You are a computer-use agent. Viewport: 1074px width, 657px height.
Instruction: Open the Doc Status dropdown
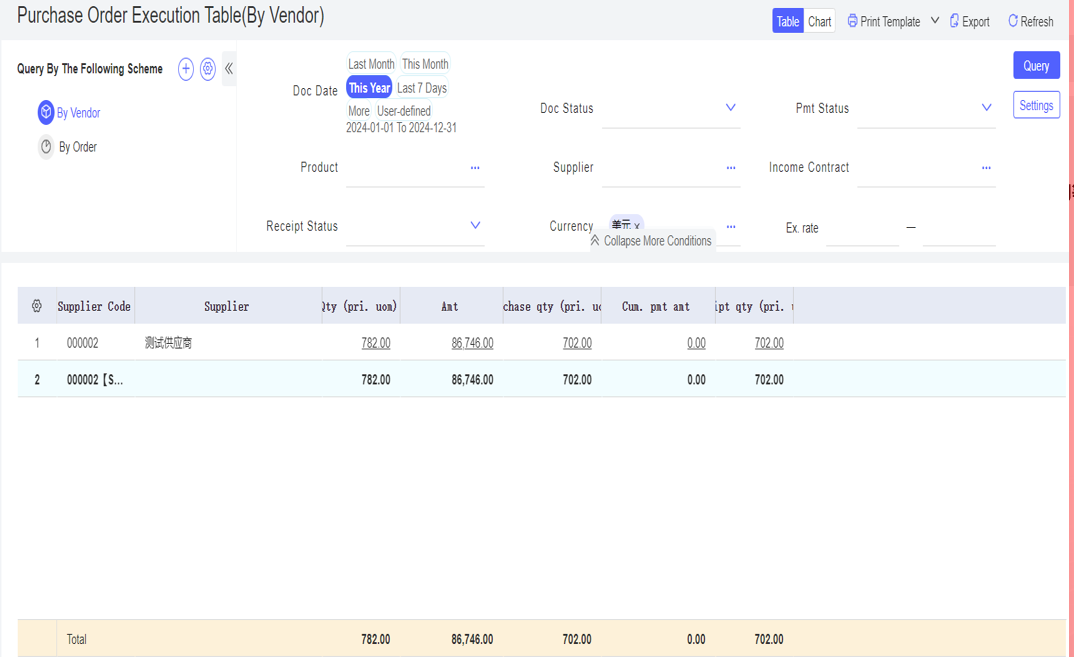click(x=731, y=108)
